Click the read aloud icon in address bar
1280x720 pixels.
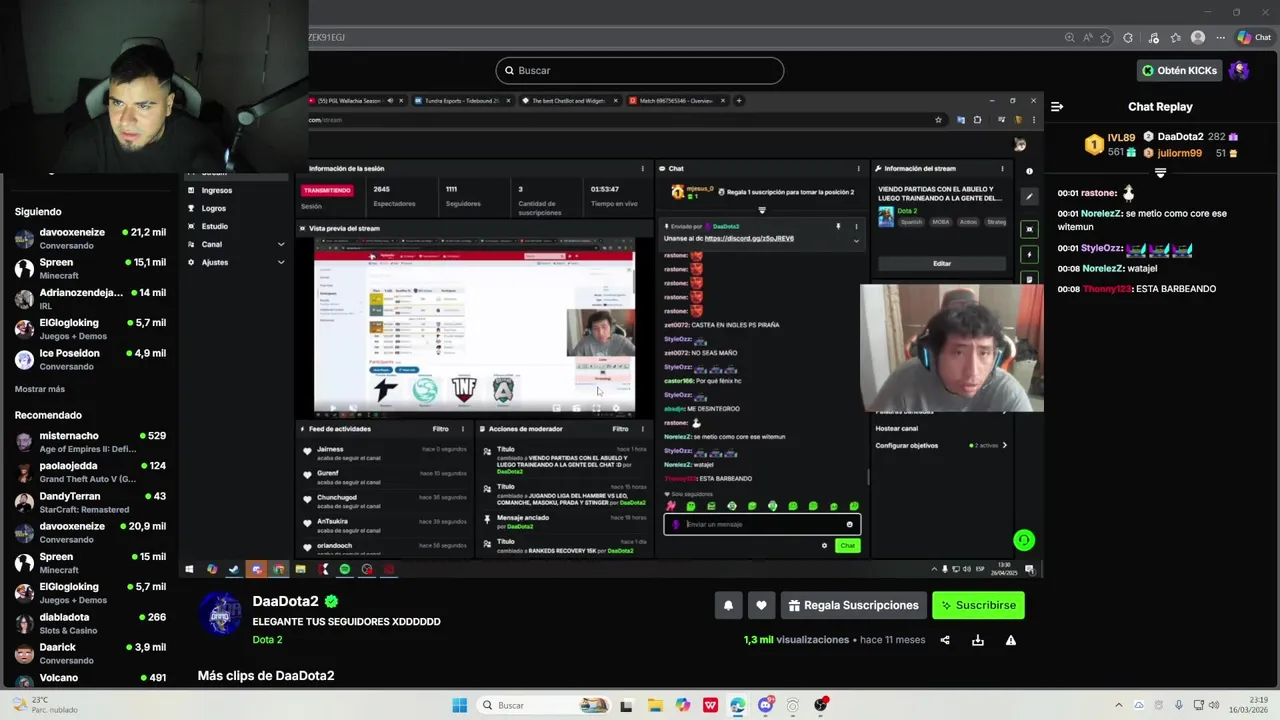(1087, 38)
